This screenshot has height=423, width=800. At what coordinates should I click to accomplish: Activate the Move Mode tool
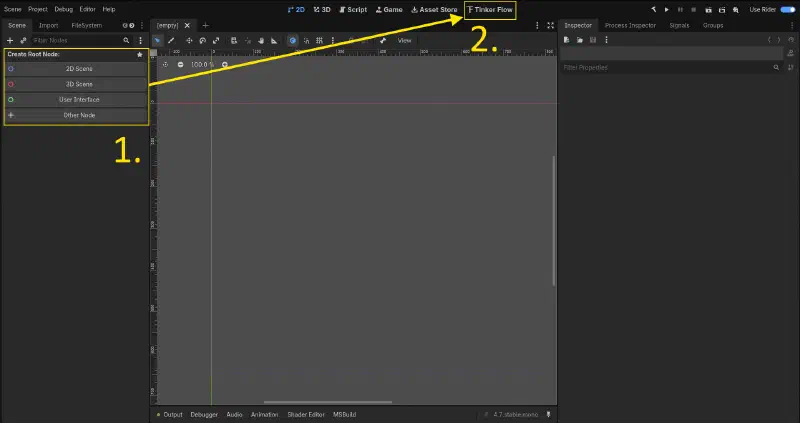pos(189,40)
